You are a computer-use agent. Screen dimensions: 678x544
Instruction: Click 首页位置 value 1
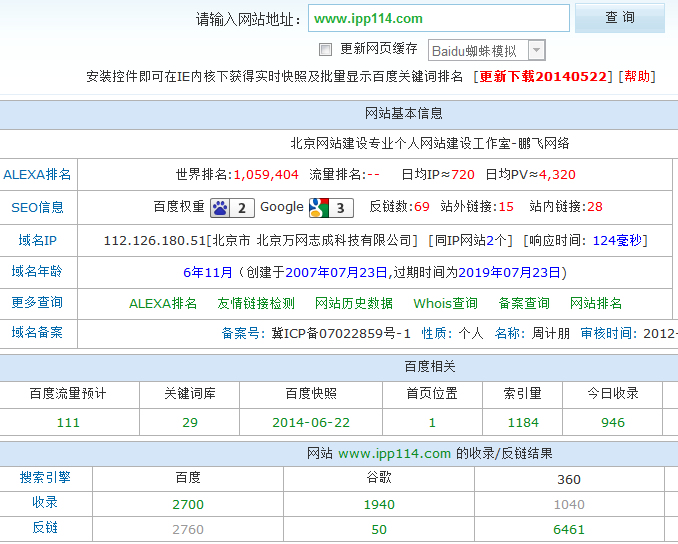432,422
